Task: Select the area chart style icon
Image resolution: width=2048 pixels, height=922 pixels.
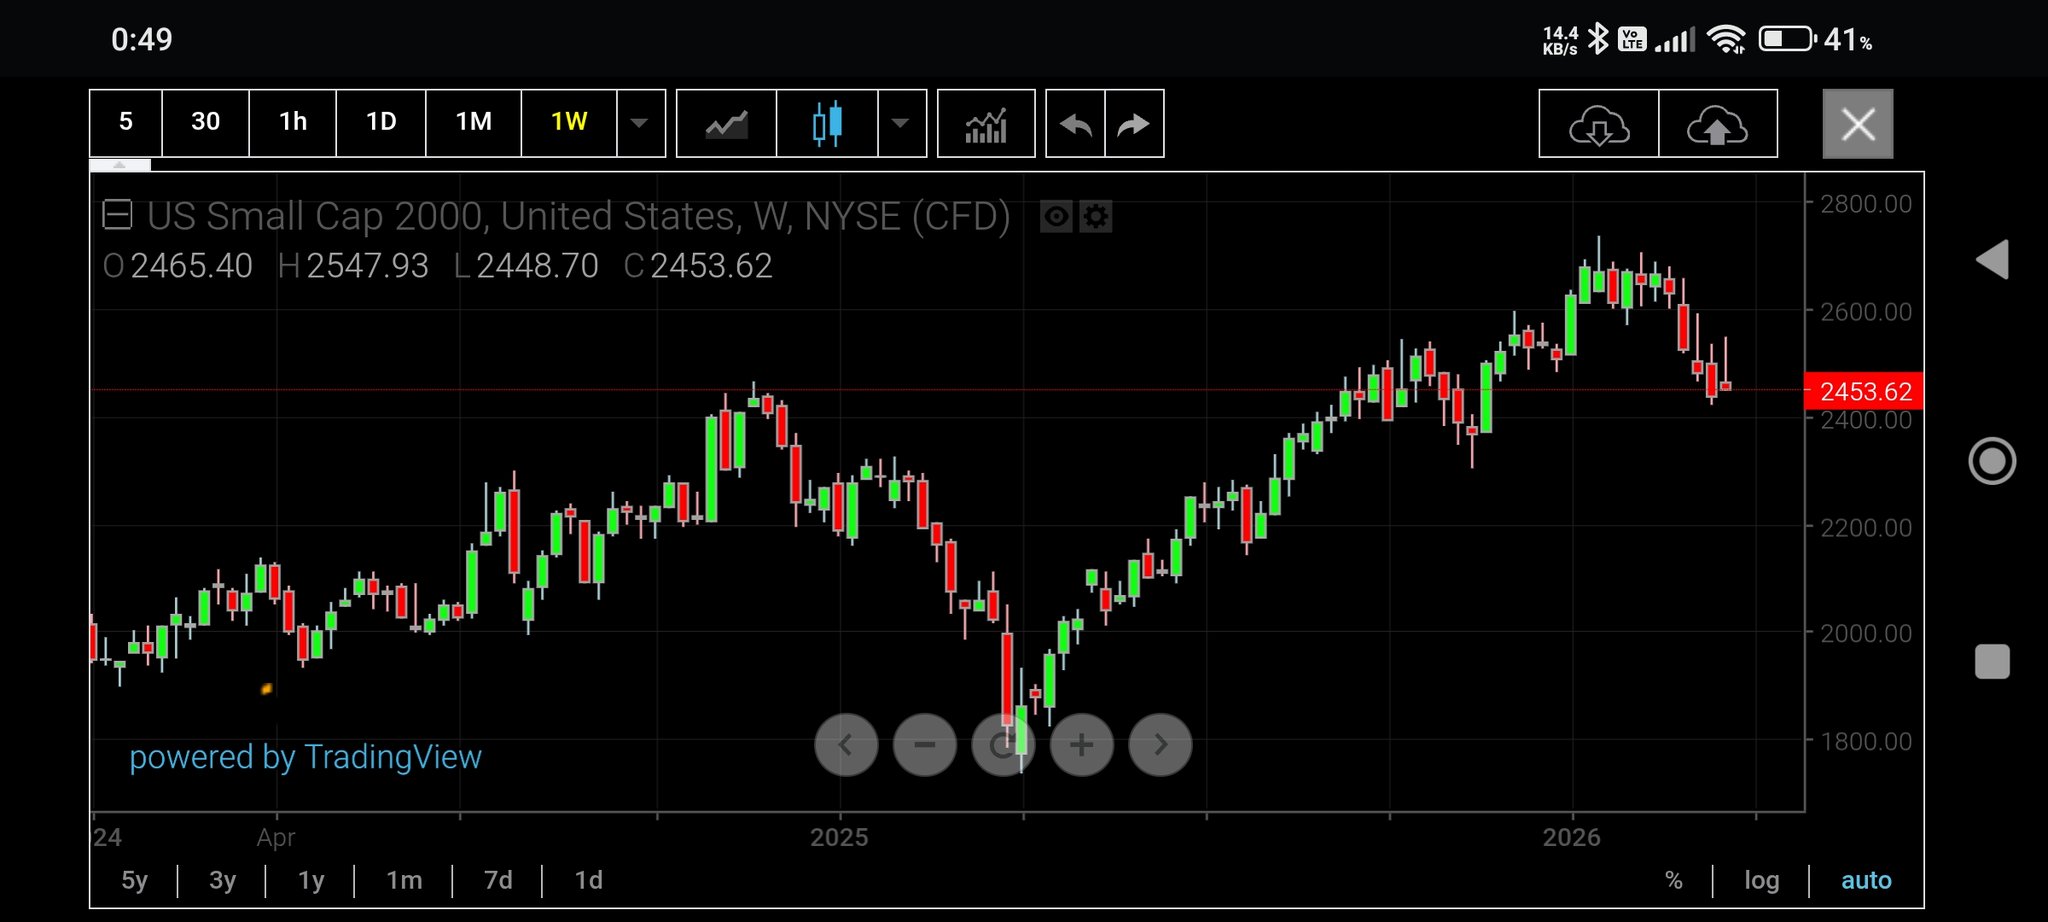Action: click(727, 124)
